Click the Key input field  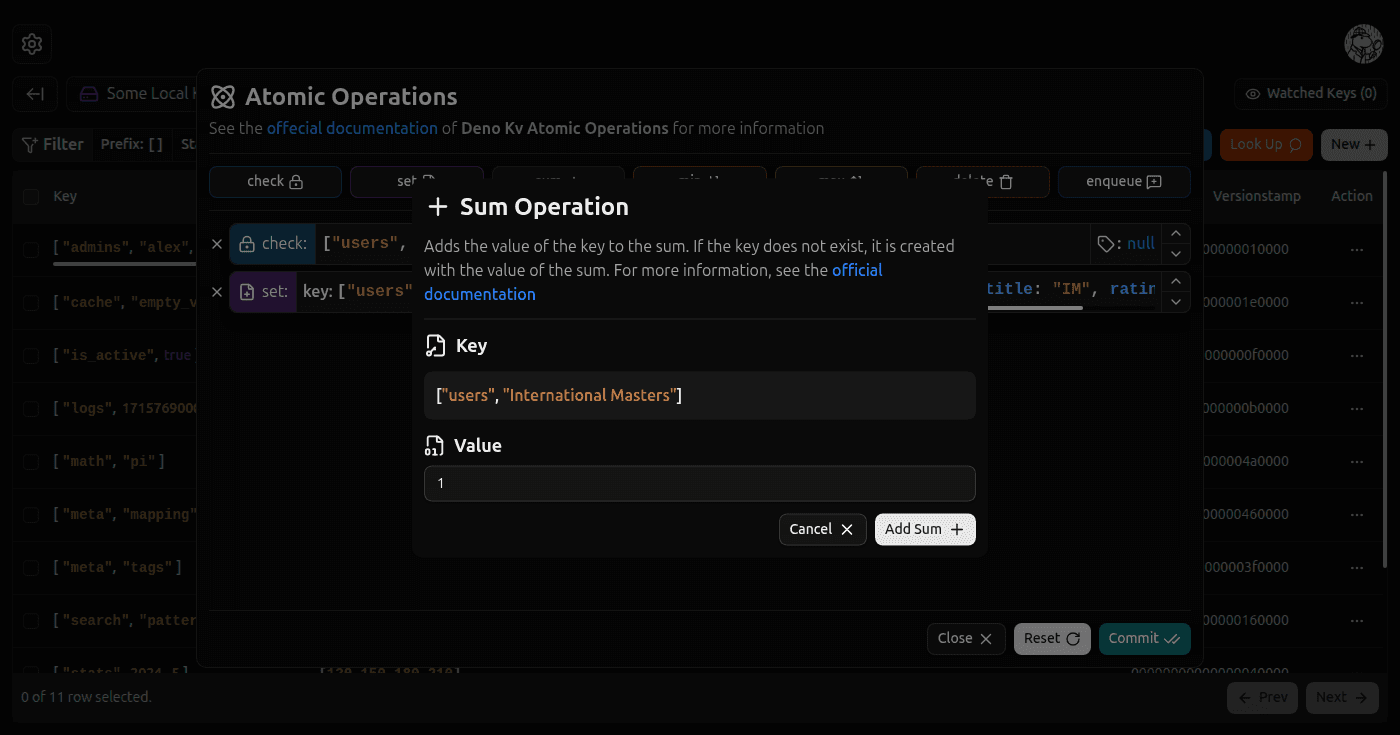coord(700,396)
